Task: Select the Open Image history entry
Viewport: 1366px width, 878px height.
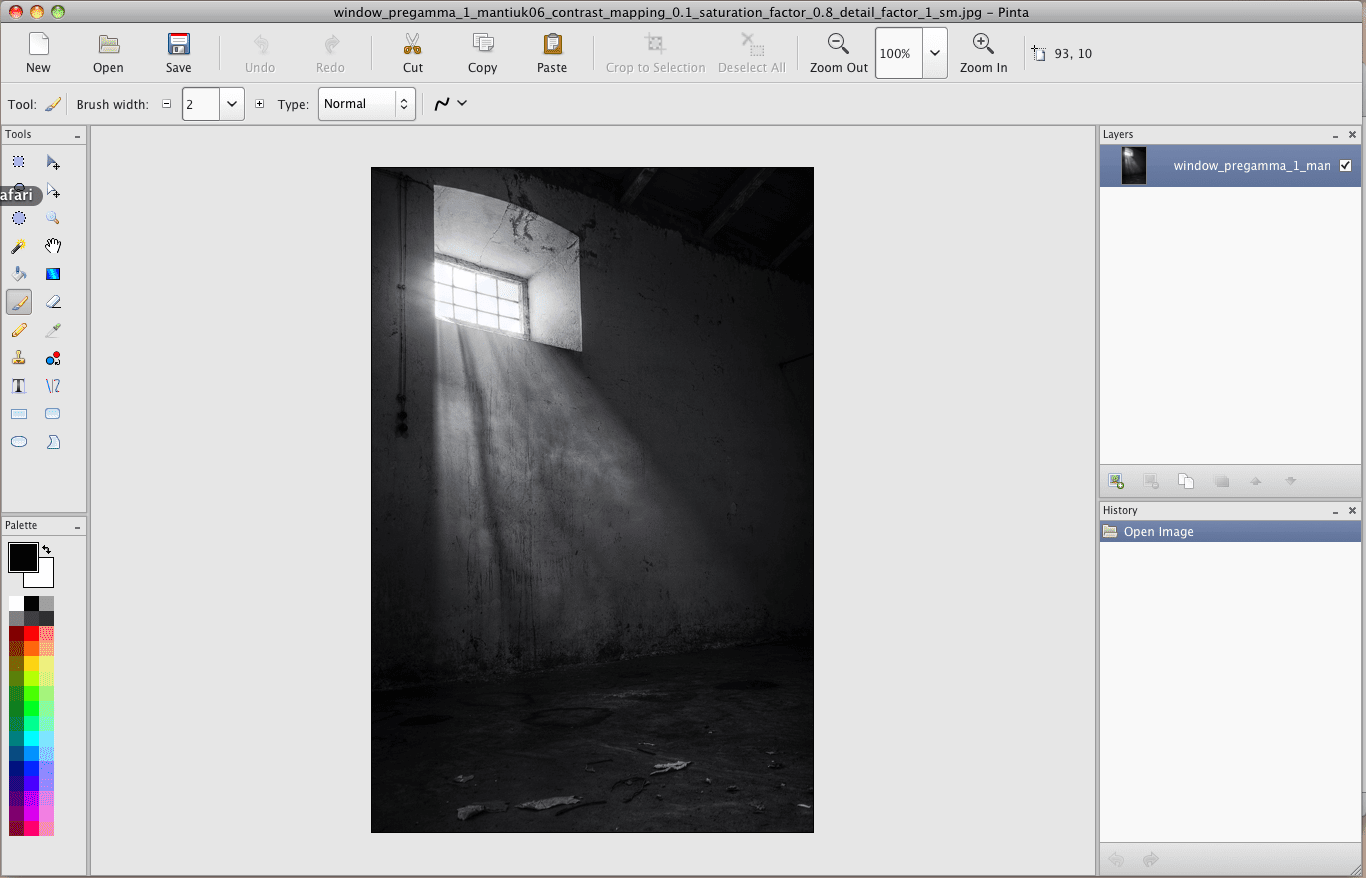Action: (1230, 532)
